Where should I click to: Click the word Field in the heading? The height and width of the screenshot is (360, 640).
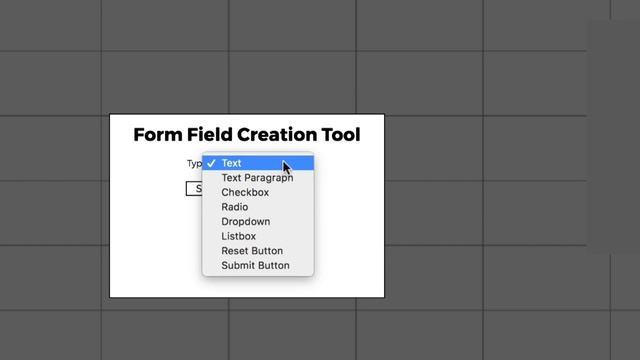pos(209,135)
